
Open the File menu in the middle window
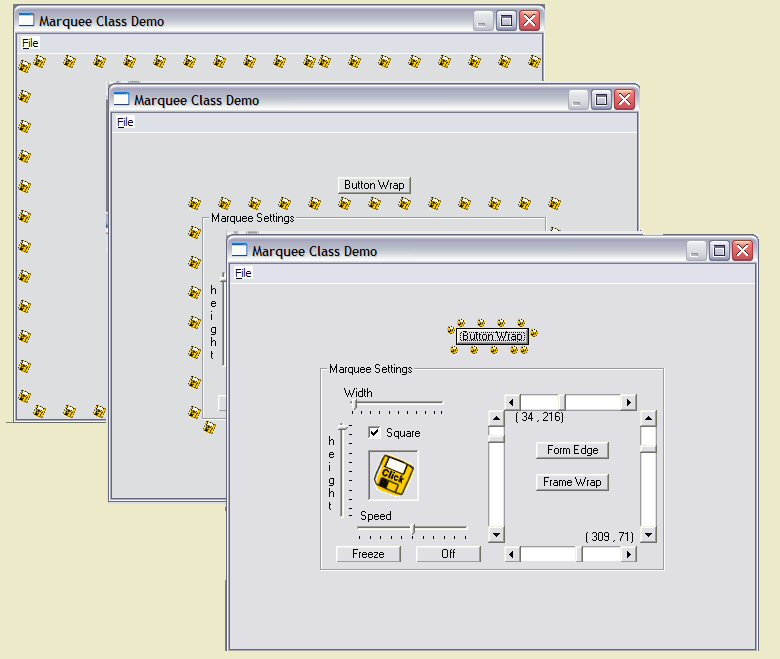(125, 122)
